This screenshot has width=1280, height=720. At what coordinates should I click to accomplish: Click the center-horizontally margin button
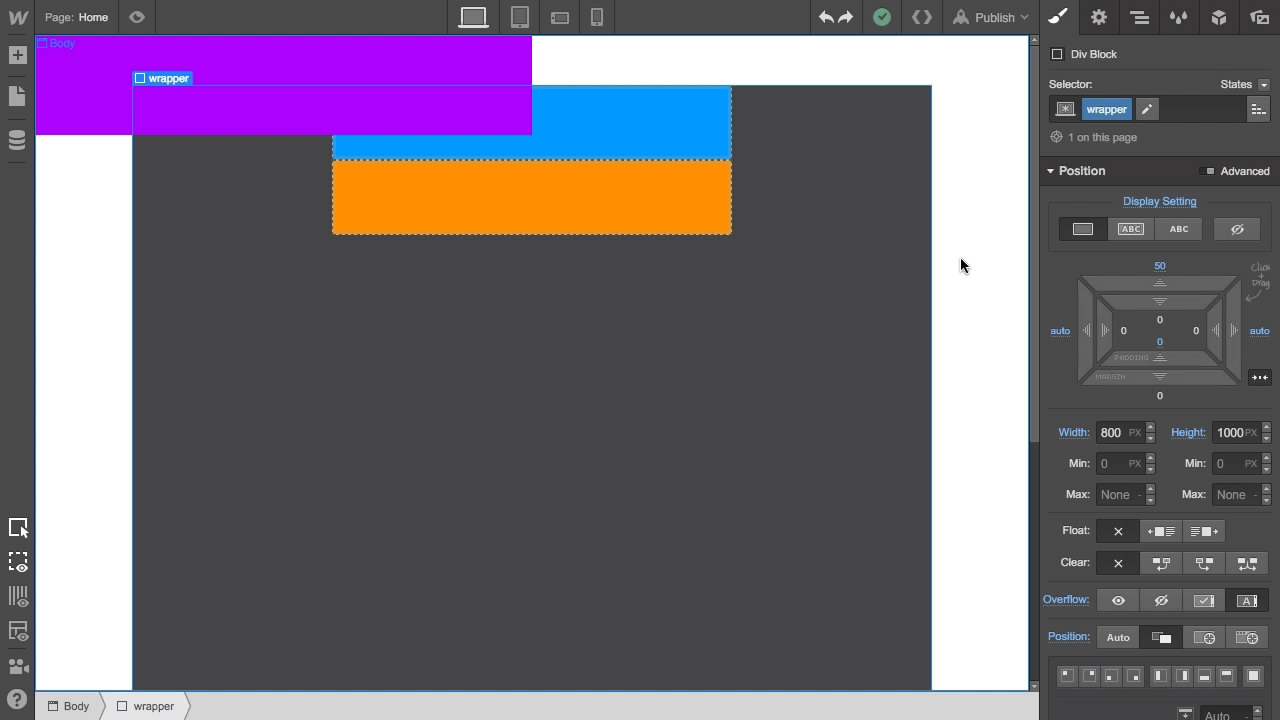[x=1259, y=377]
